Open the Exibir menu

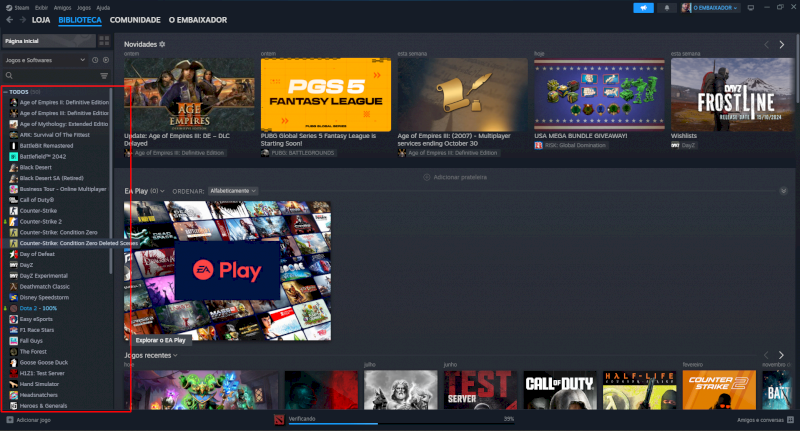pyautogui.click(x=41, y=8)
